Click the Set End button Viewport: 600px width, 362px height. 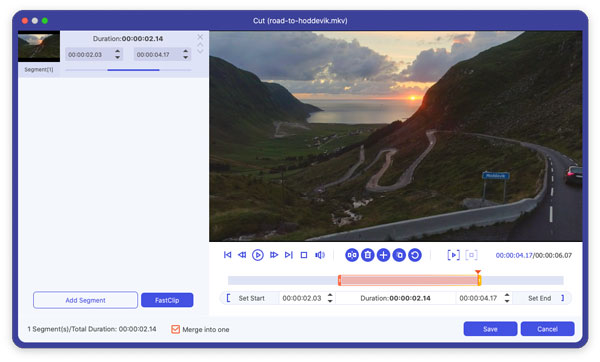point(540,298)
